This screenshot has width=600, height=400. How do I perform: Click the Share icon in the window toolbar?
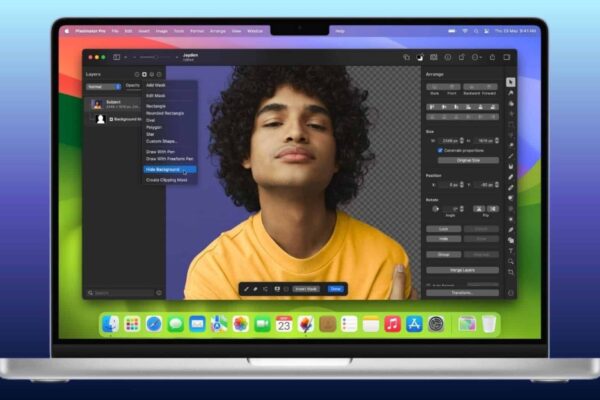[492, 57]
